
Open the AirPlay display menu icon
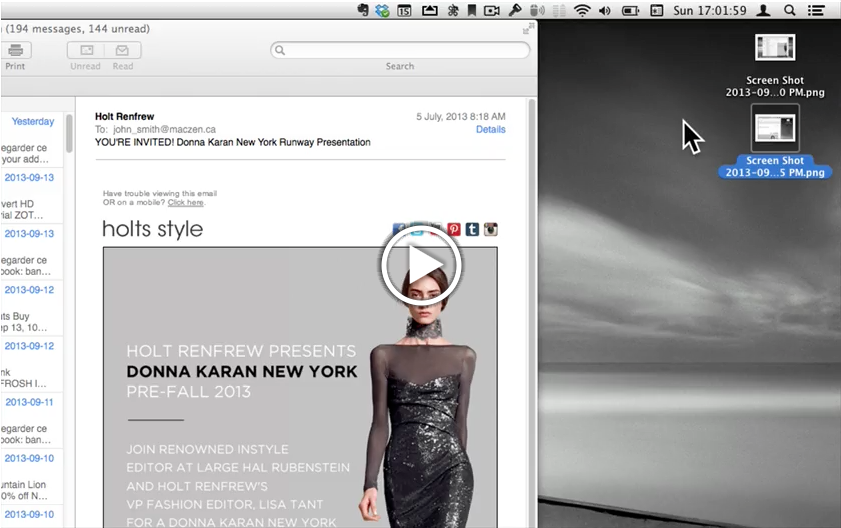point(430,10)
